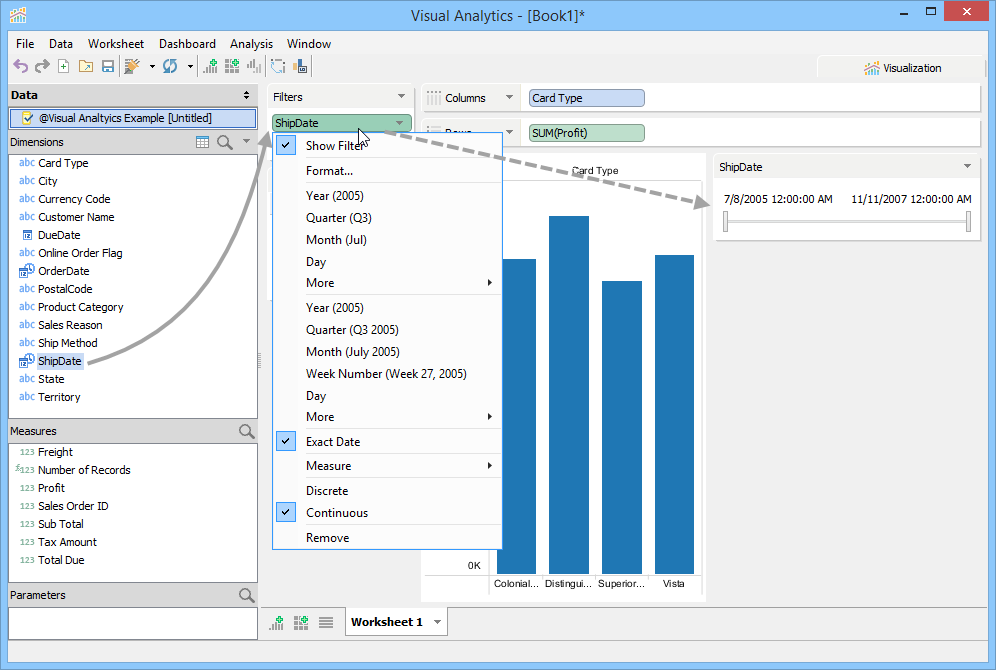996x670 pixels.
Task: Open the Data menu
Action: (x=61, y=44)
